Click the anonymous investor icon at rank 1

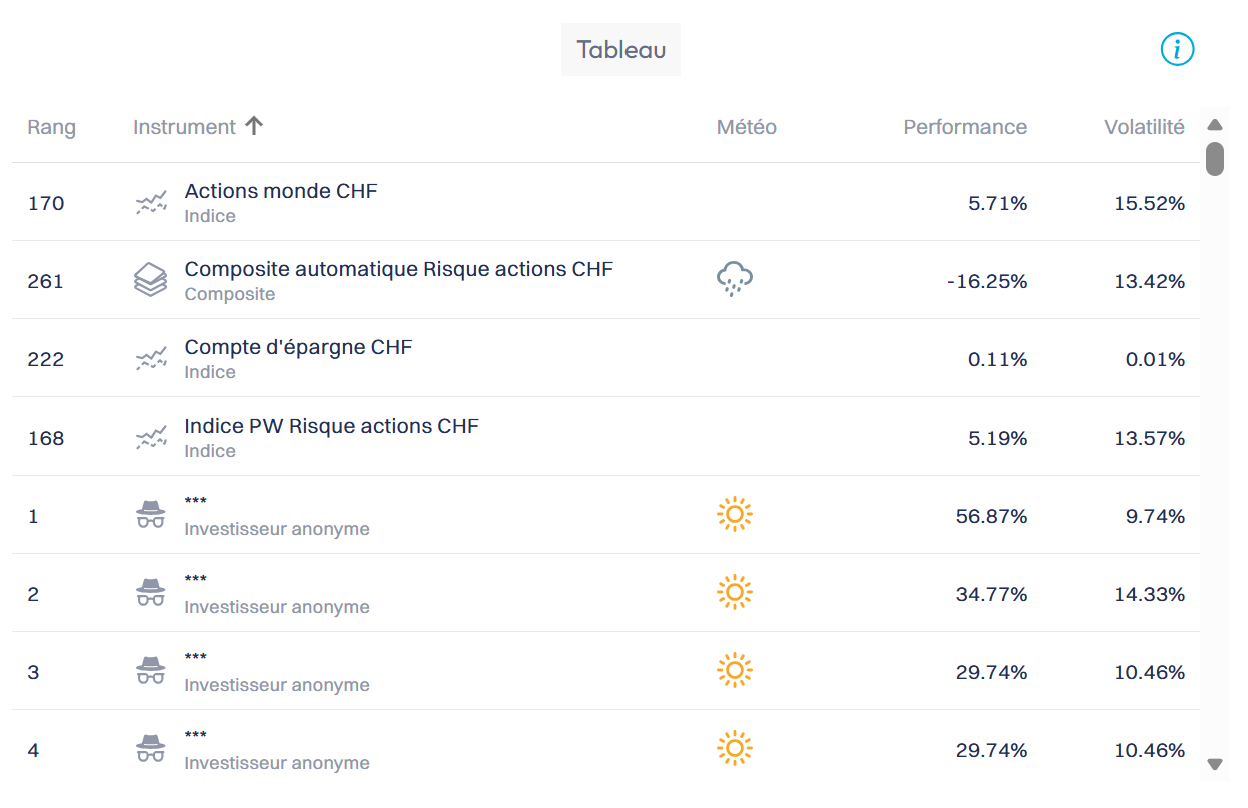(x=151, y=515)
